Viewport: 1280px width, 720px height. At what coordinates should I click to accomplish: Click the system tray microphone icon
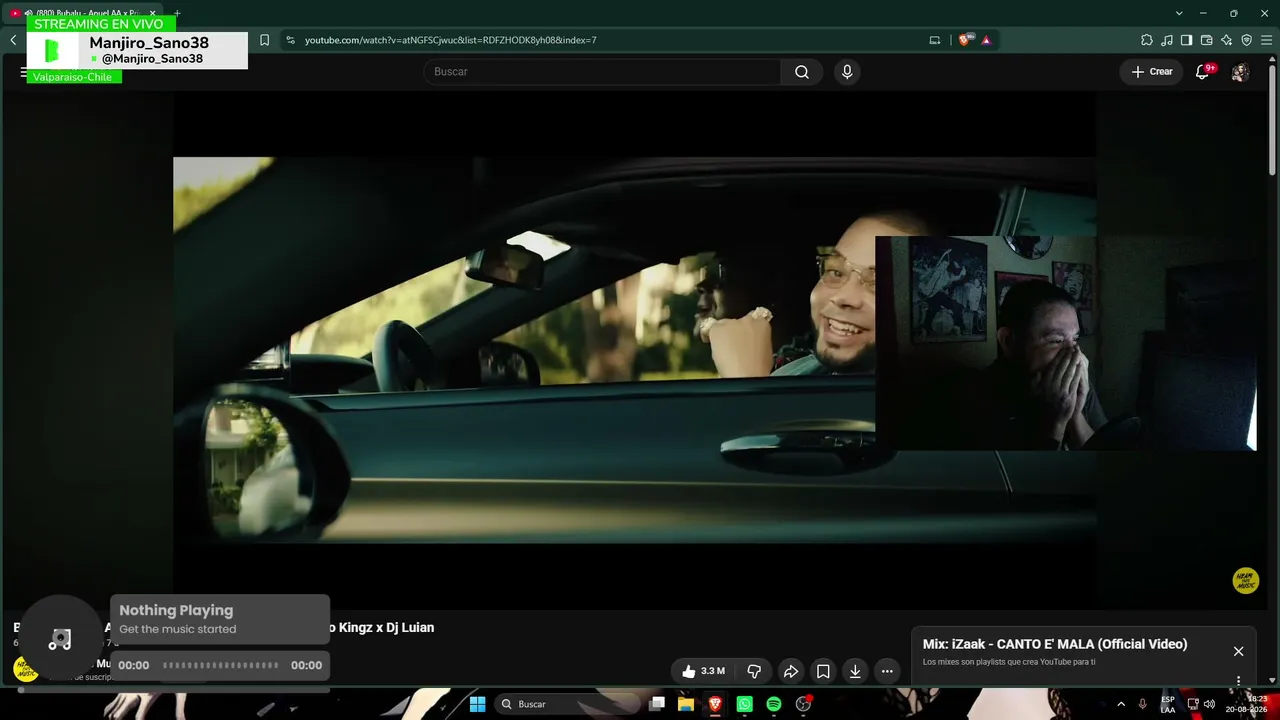1142,704
